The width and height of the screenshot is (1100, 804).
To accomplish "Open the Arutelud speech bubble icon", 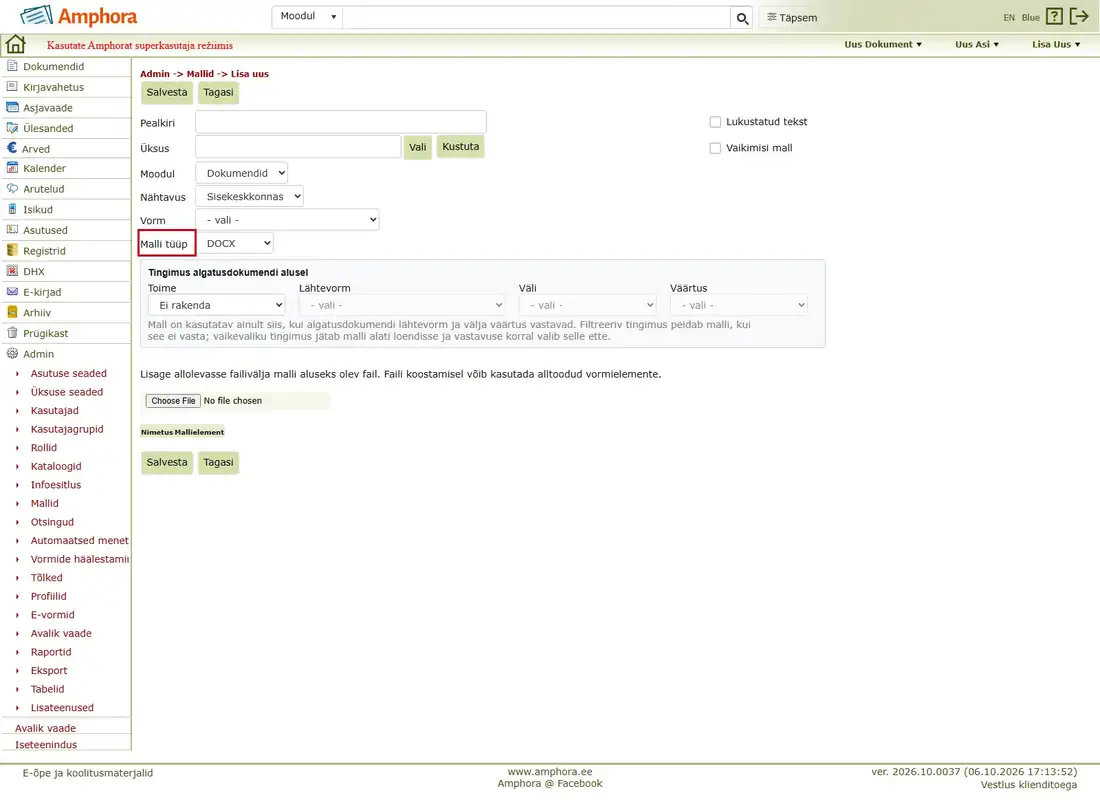I will coord(12,188).
